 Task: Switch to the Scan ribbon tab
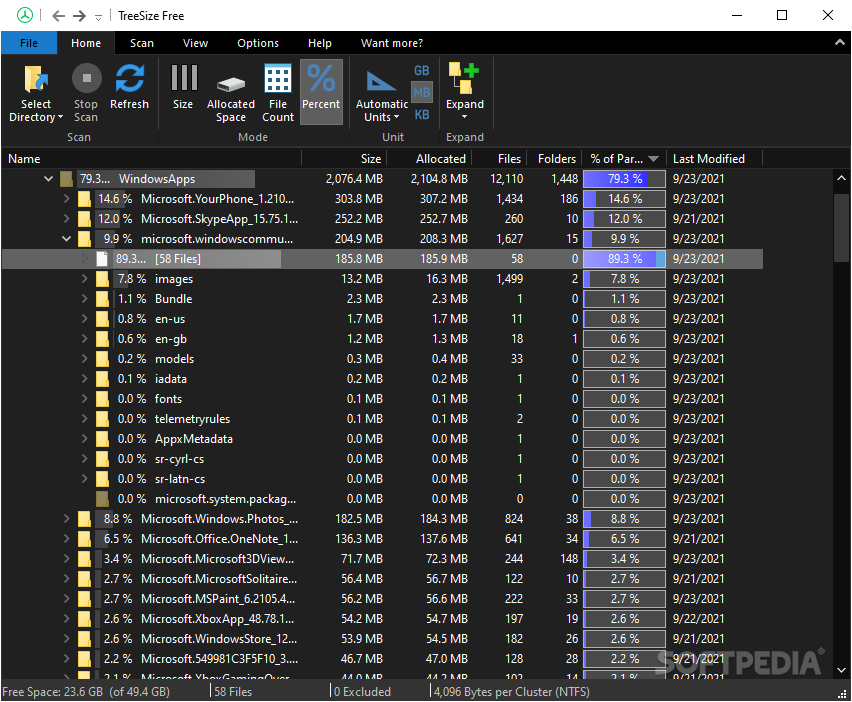point(142,43)
